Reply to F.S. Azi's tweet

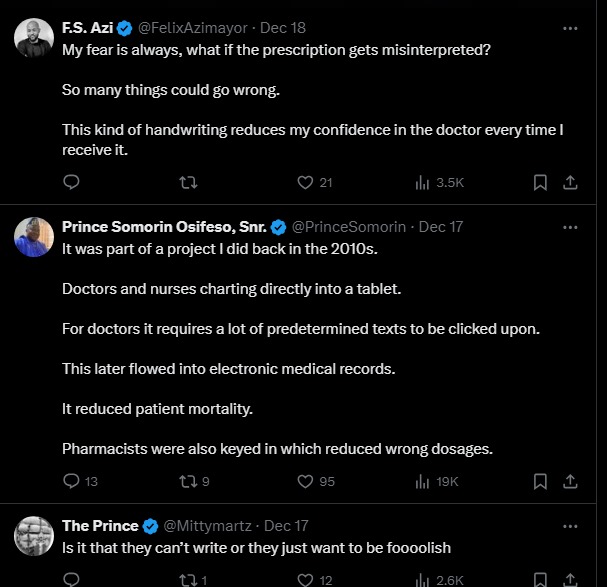click(x=71, y=182)
